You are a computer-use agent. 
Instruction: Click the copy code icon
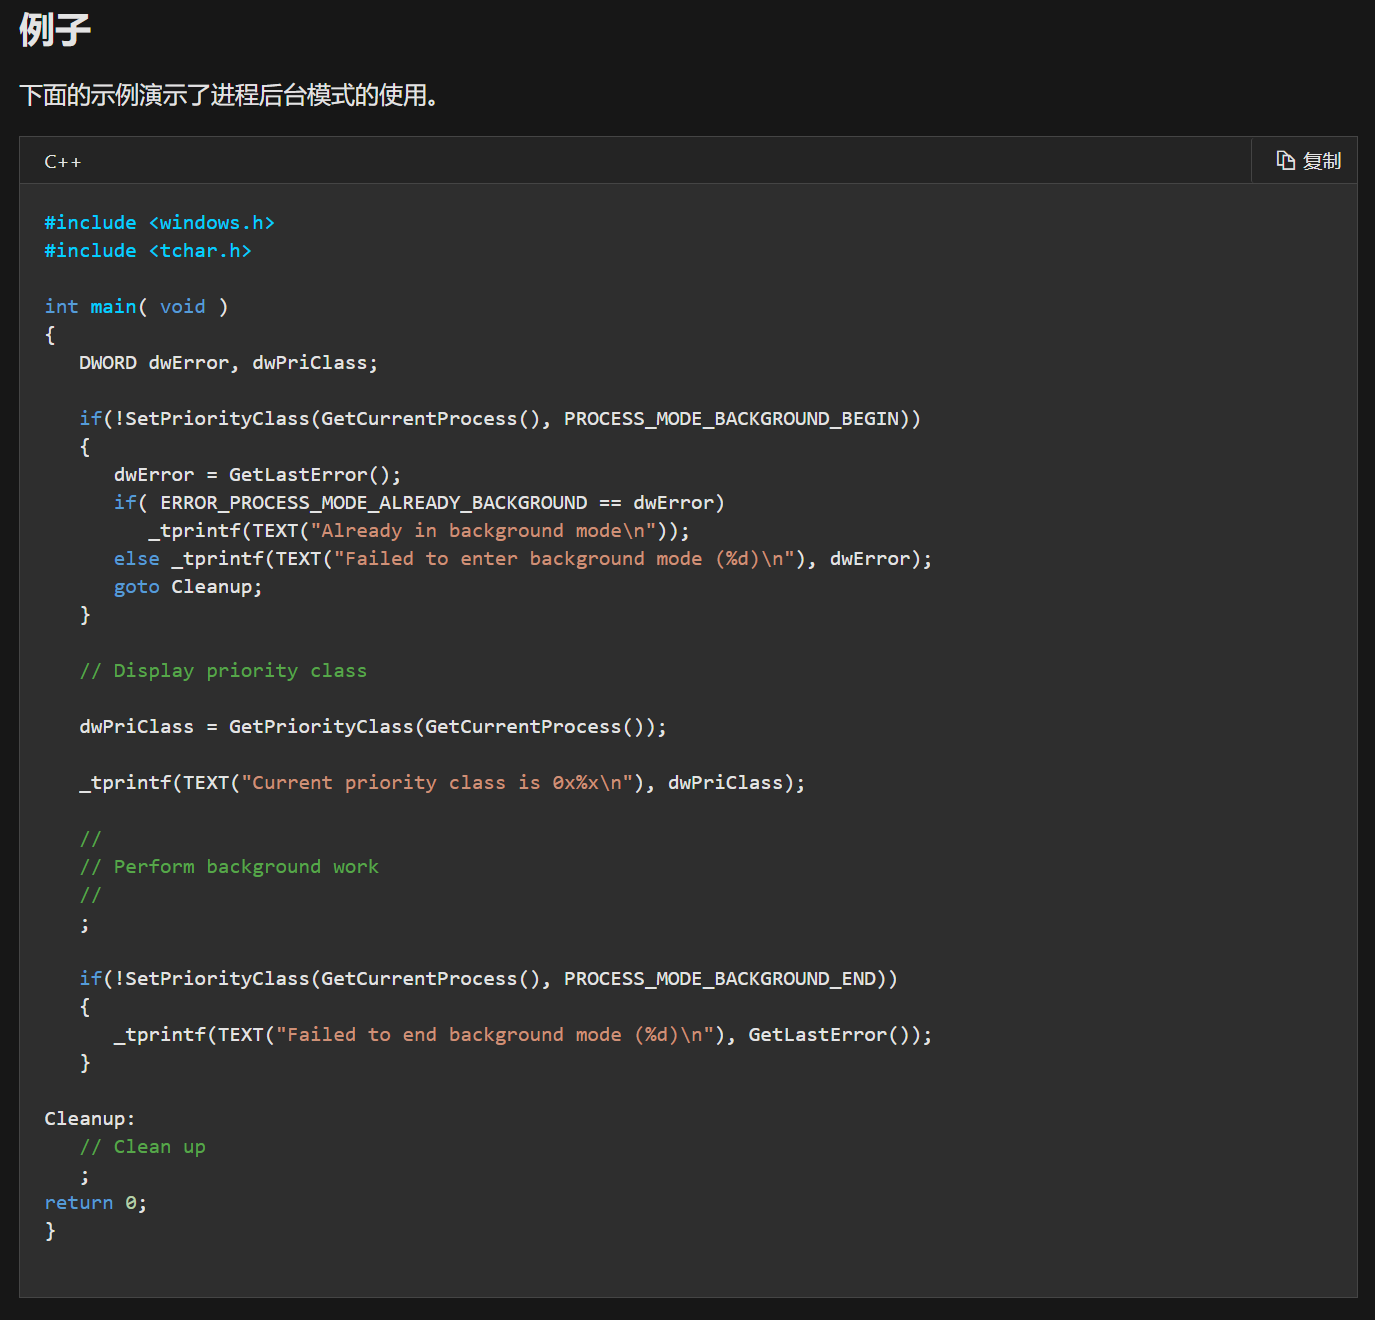tap(1286, 161)
